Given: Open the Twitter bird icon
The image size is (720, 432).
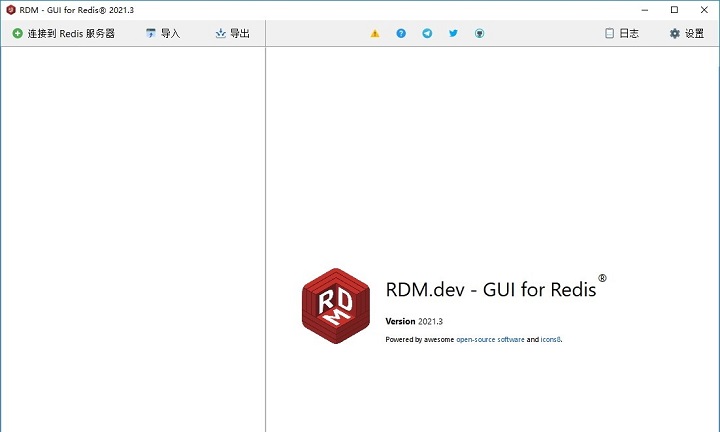Looking at the screenshot, I should pyautogui.click(x=453, y=34).
